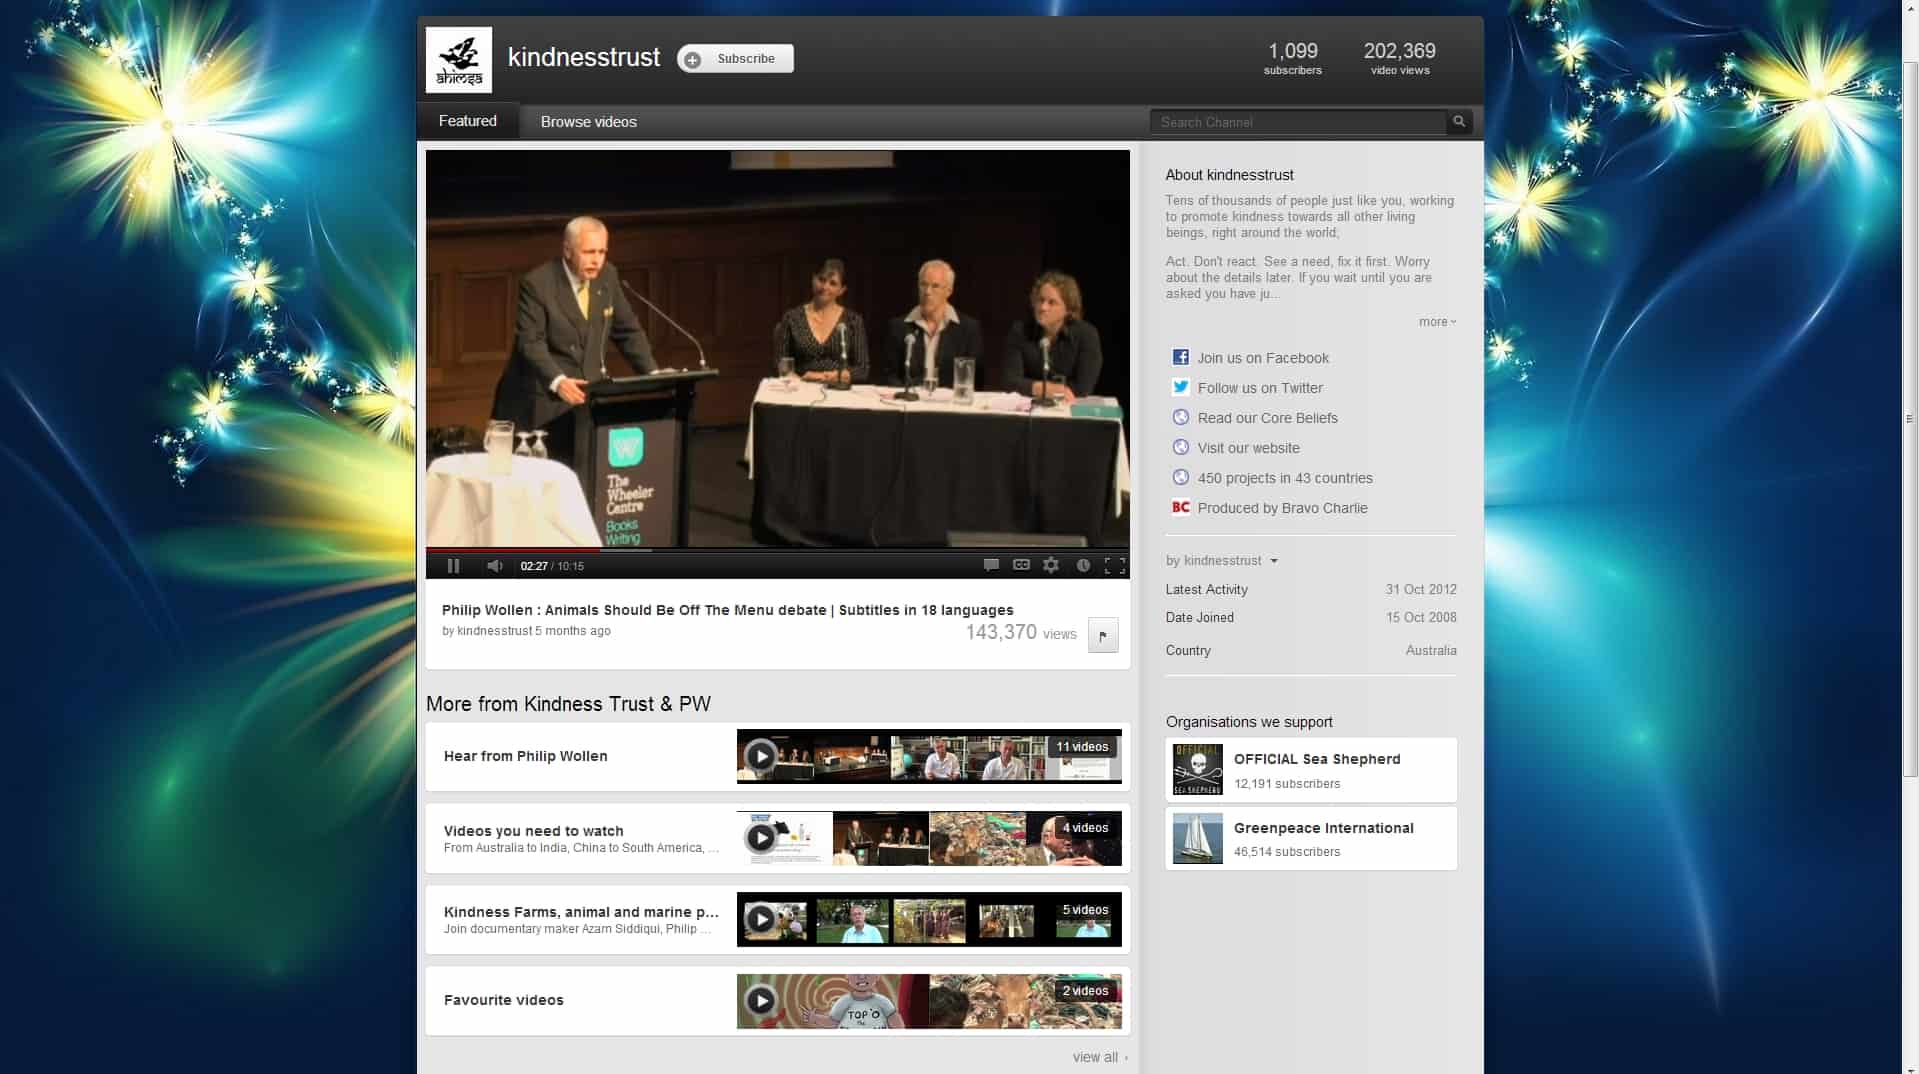Screen dimensions: 1919x1074
Task: Click the Twitter bird icon
Action: (1181, 387)
